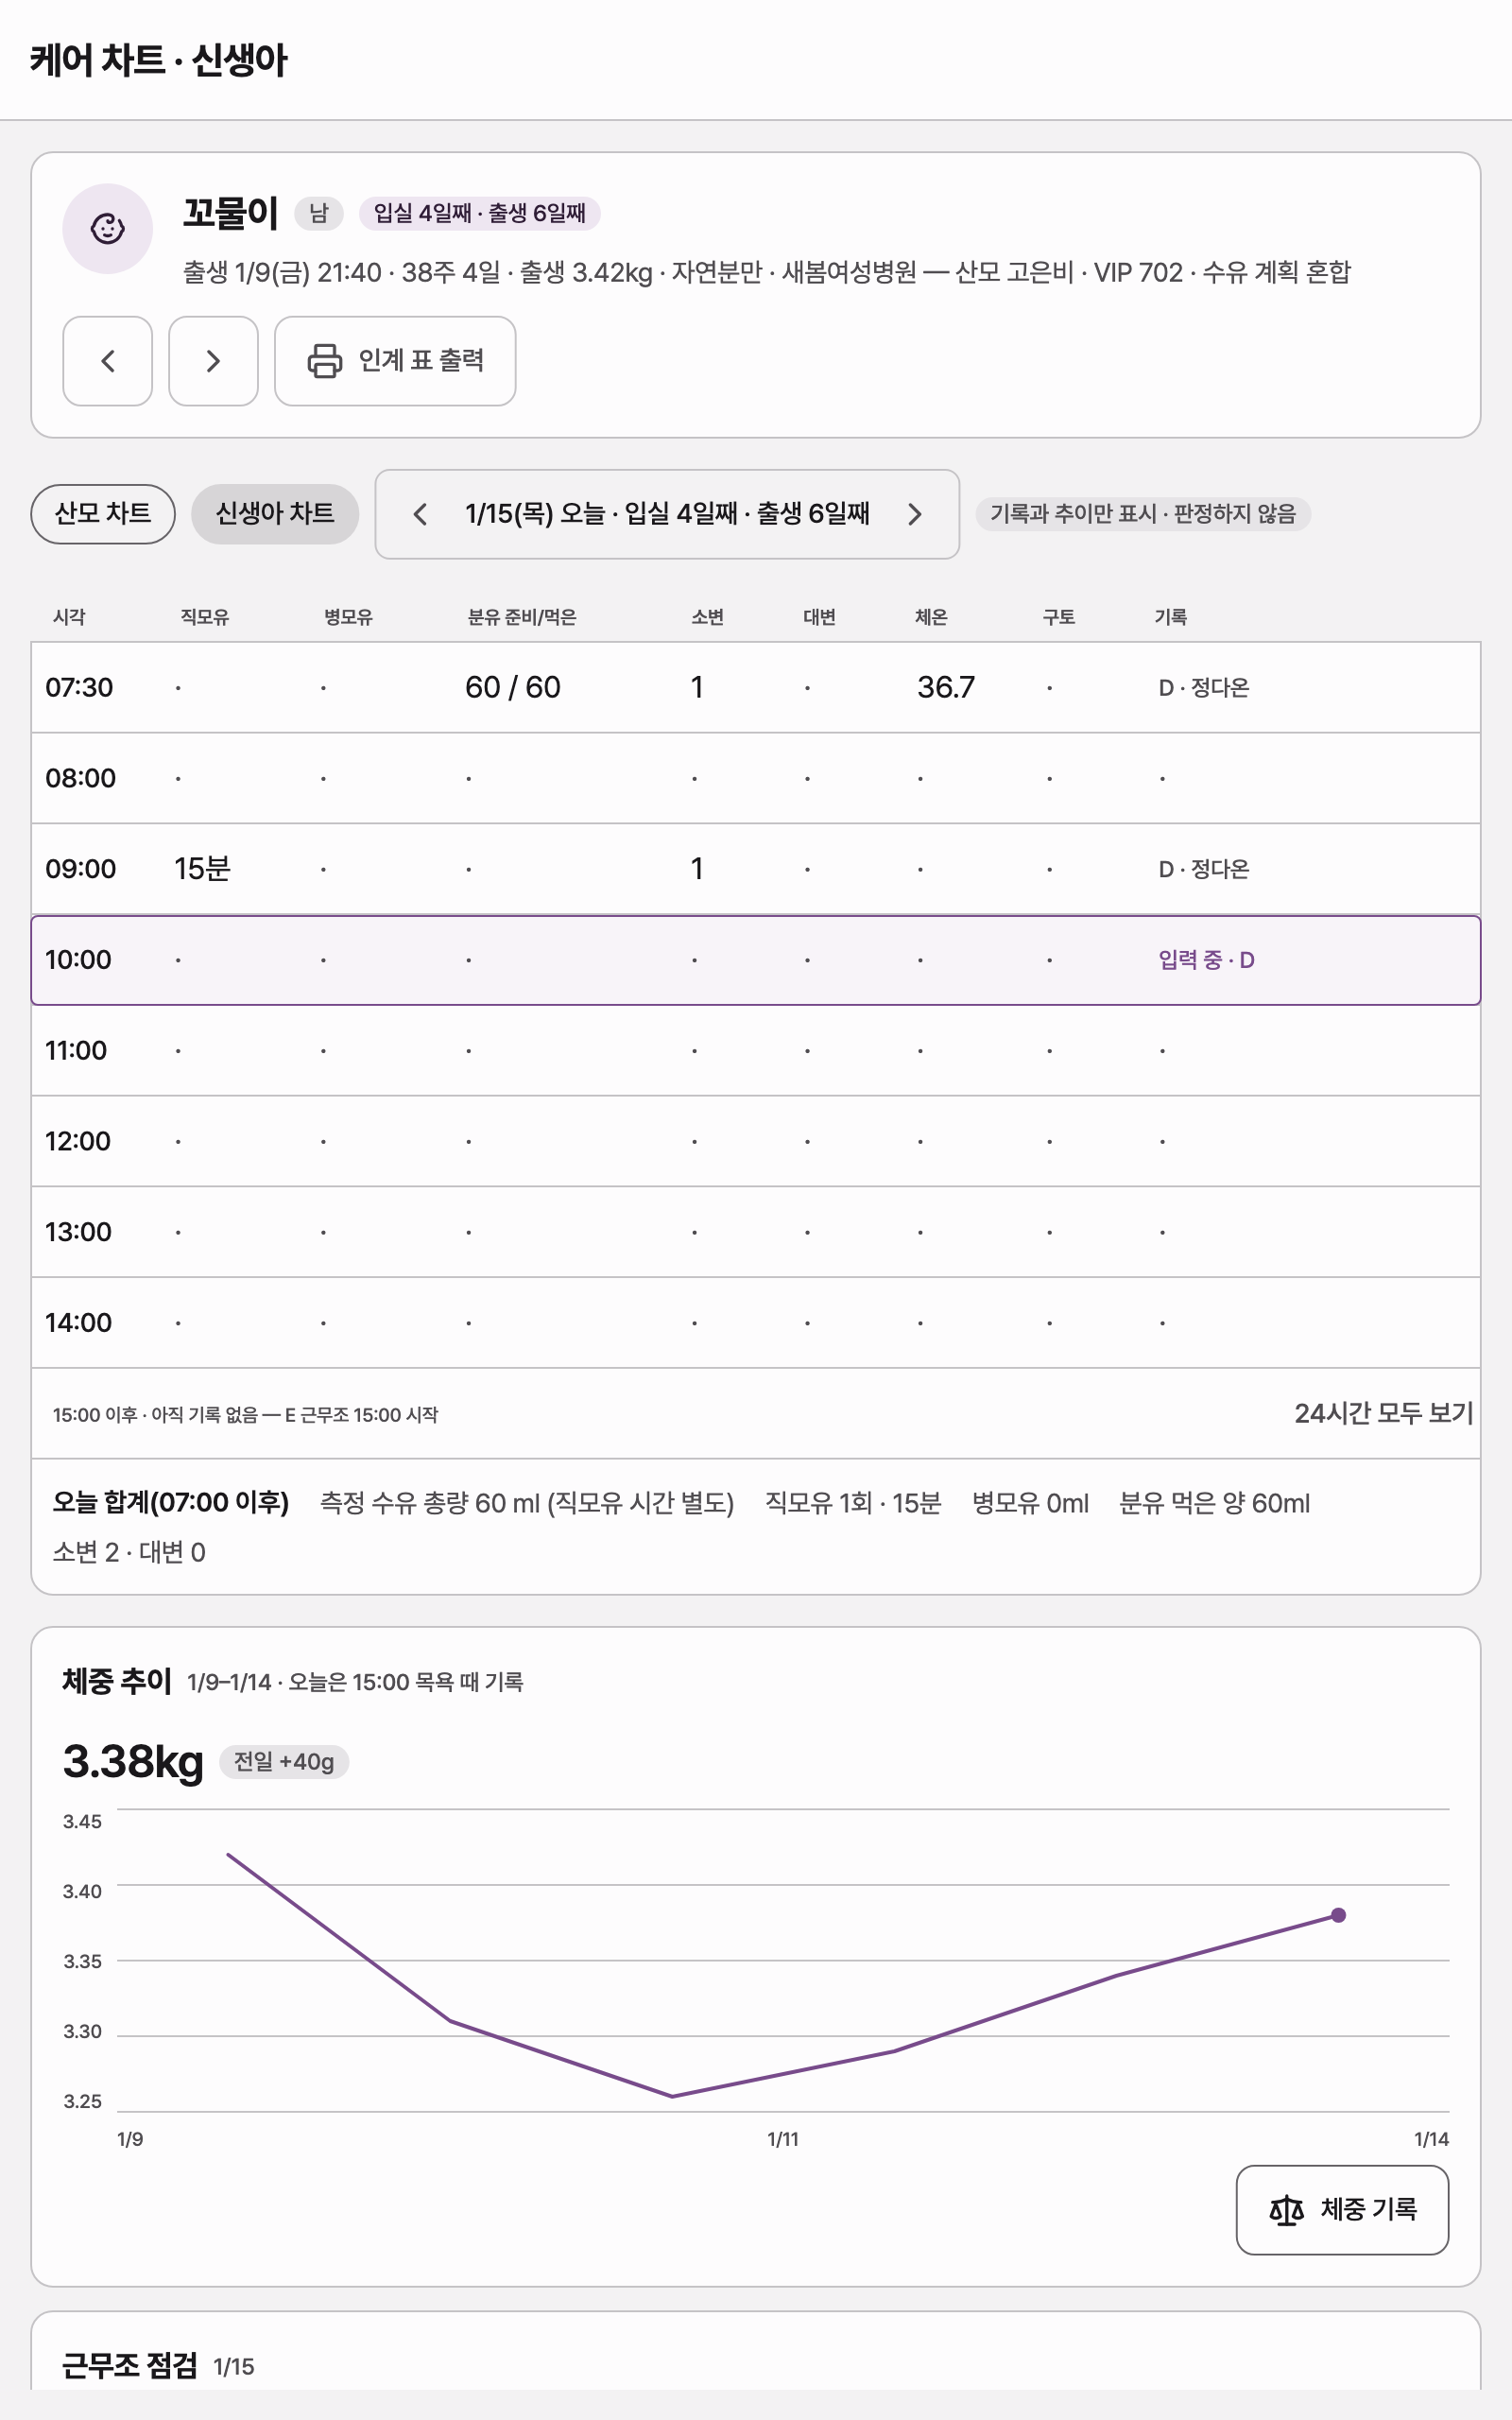Image resolution: width=1512 pixels, height=2420 pixels.
Task: Switch to 산모 차트 tab
Action: coord(103,514)
